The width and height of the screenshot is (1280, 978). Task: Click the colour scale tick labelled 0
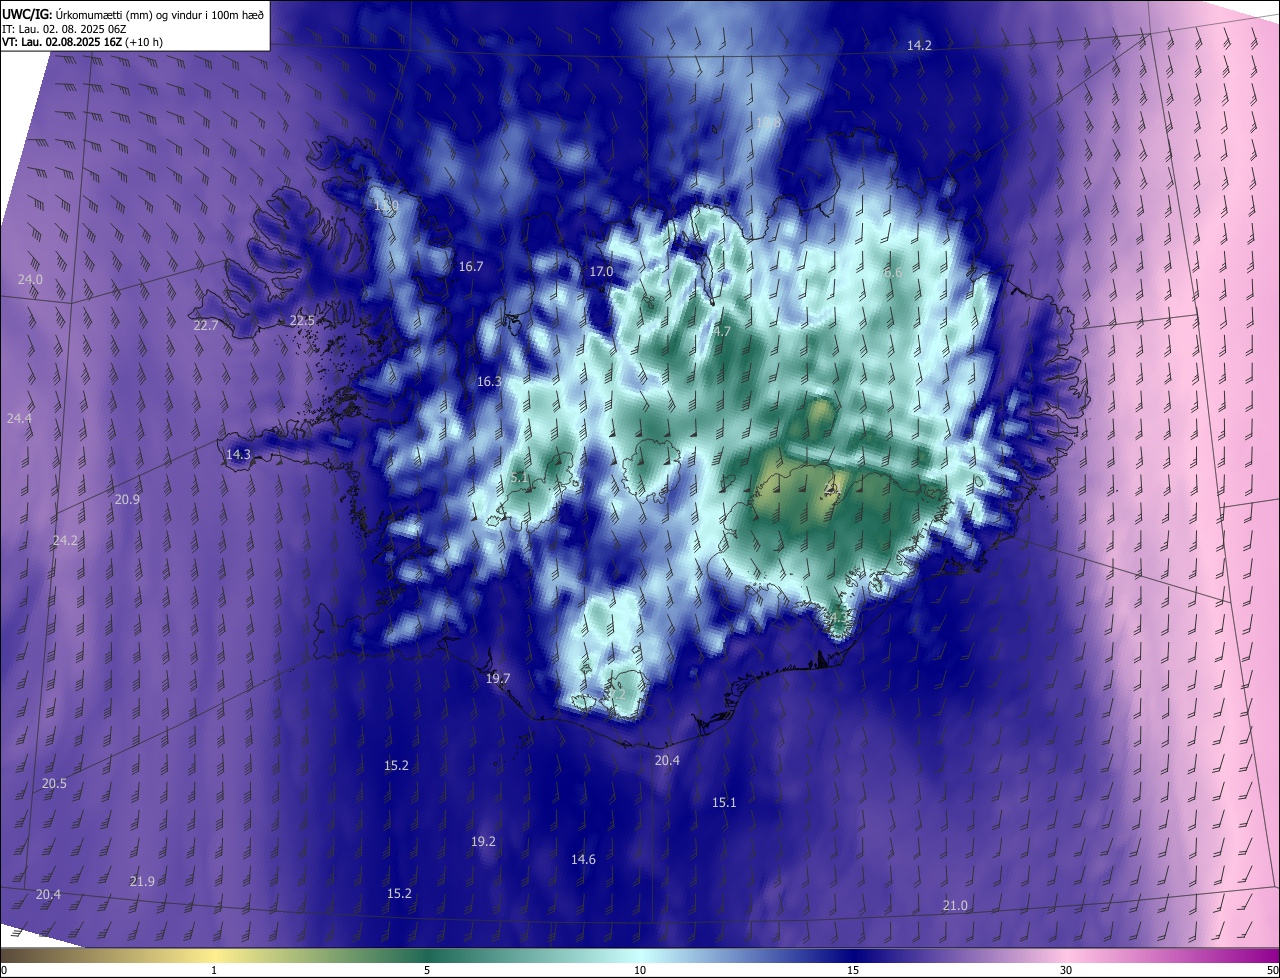point(3,970)
